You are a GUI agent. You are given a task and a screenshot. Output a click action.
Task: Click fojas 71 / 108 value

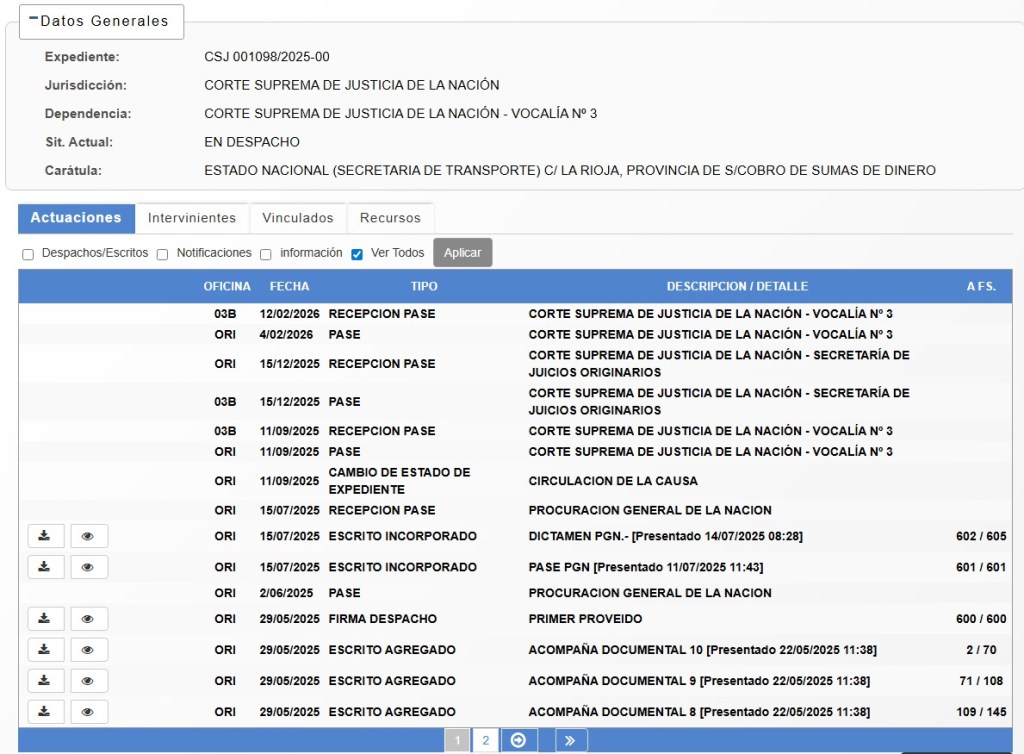click(x=981, y=680)
